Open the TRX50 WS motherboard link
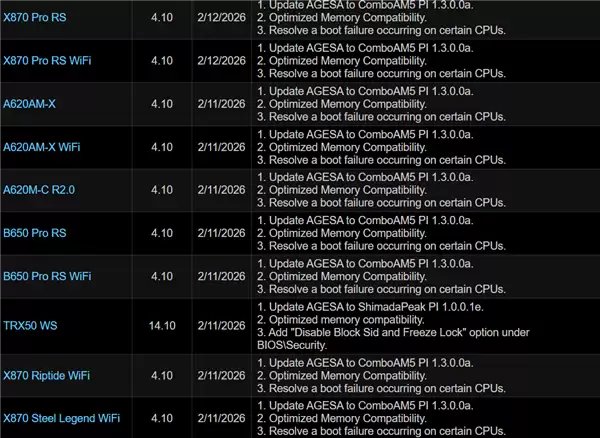Image resolution: width=600 pixels, height=438 pixels. click(31, 325)
